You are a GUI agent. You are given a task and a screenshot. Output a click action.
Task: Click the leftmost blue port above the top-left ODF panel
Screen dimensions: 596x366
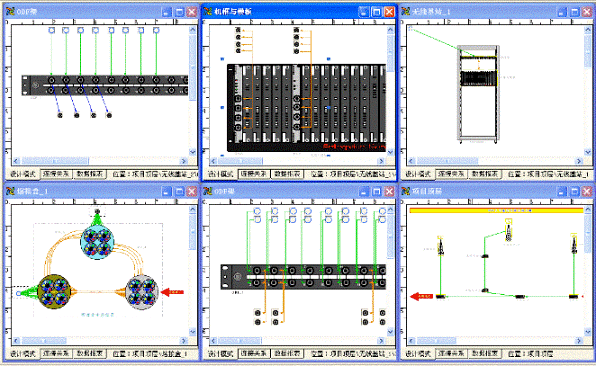coord(52,30)
